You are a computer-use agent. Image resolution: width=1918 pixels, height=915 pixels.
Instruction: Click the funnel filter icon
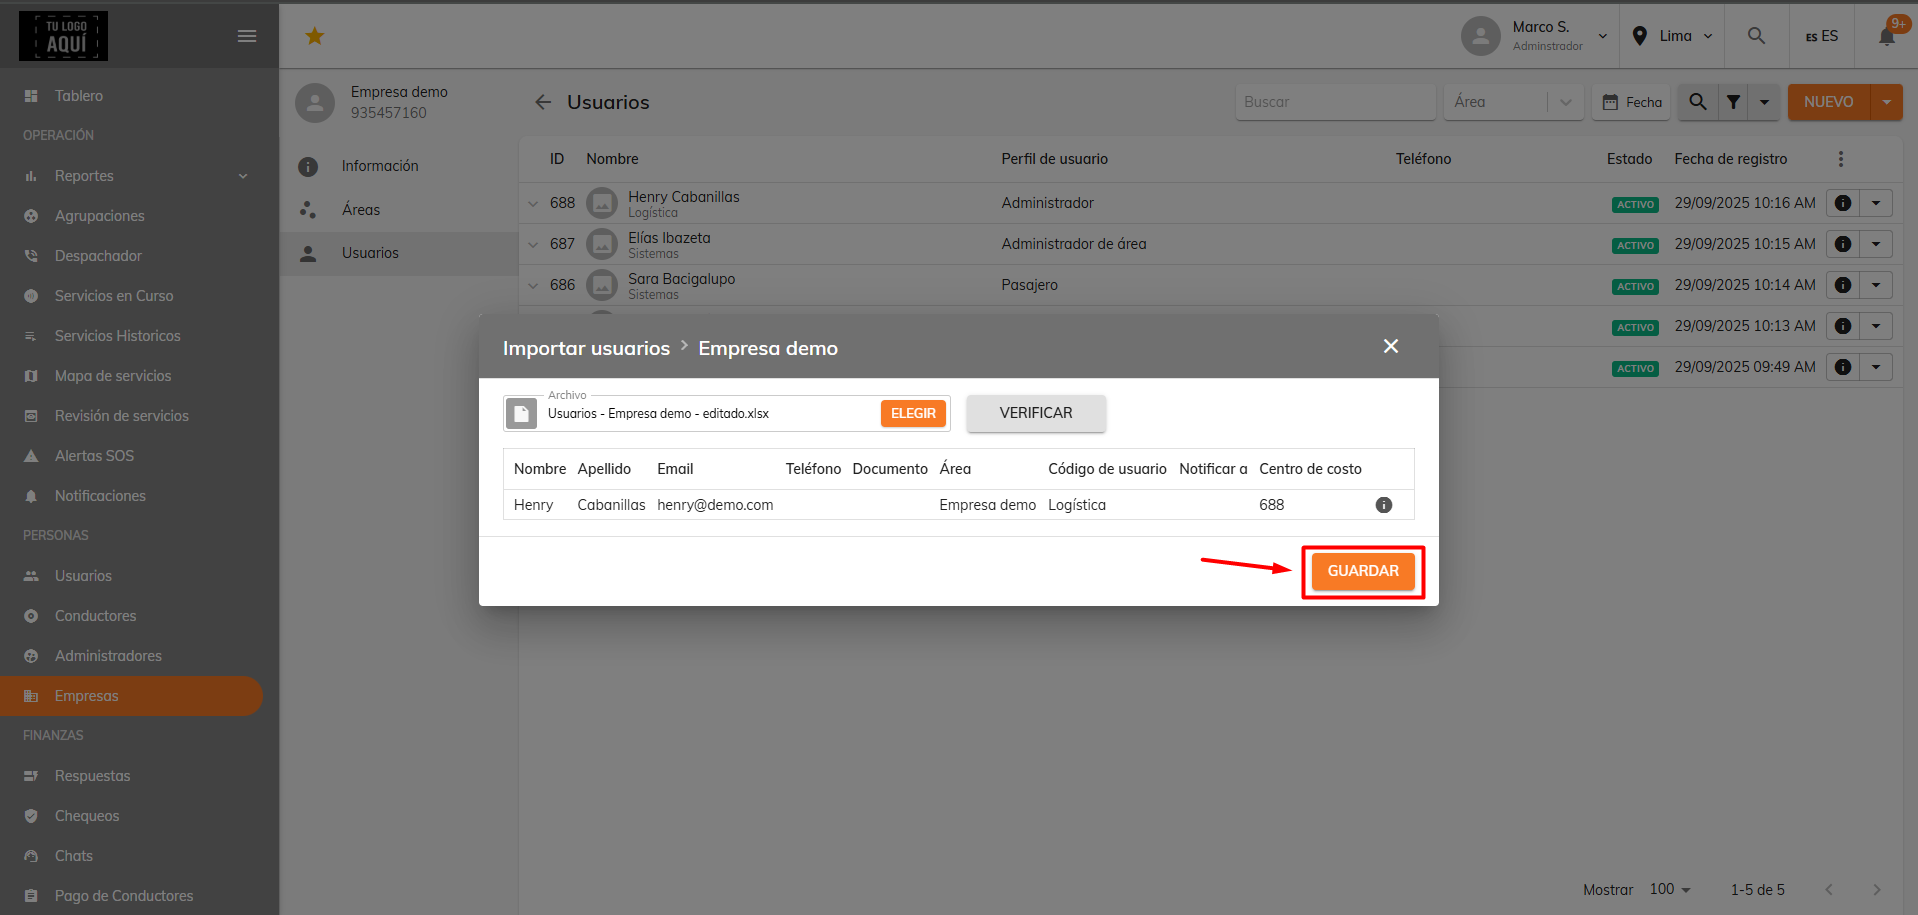pyautogui.click(x=1733, y=102)
